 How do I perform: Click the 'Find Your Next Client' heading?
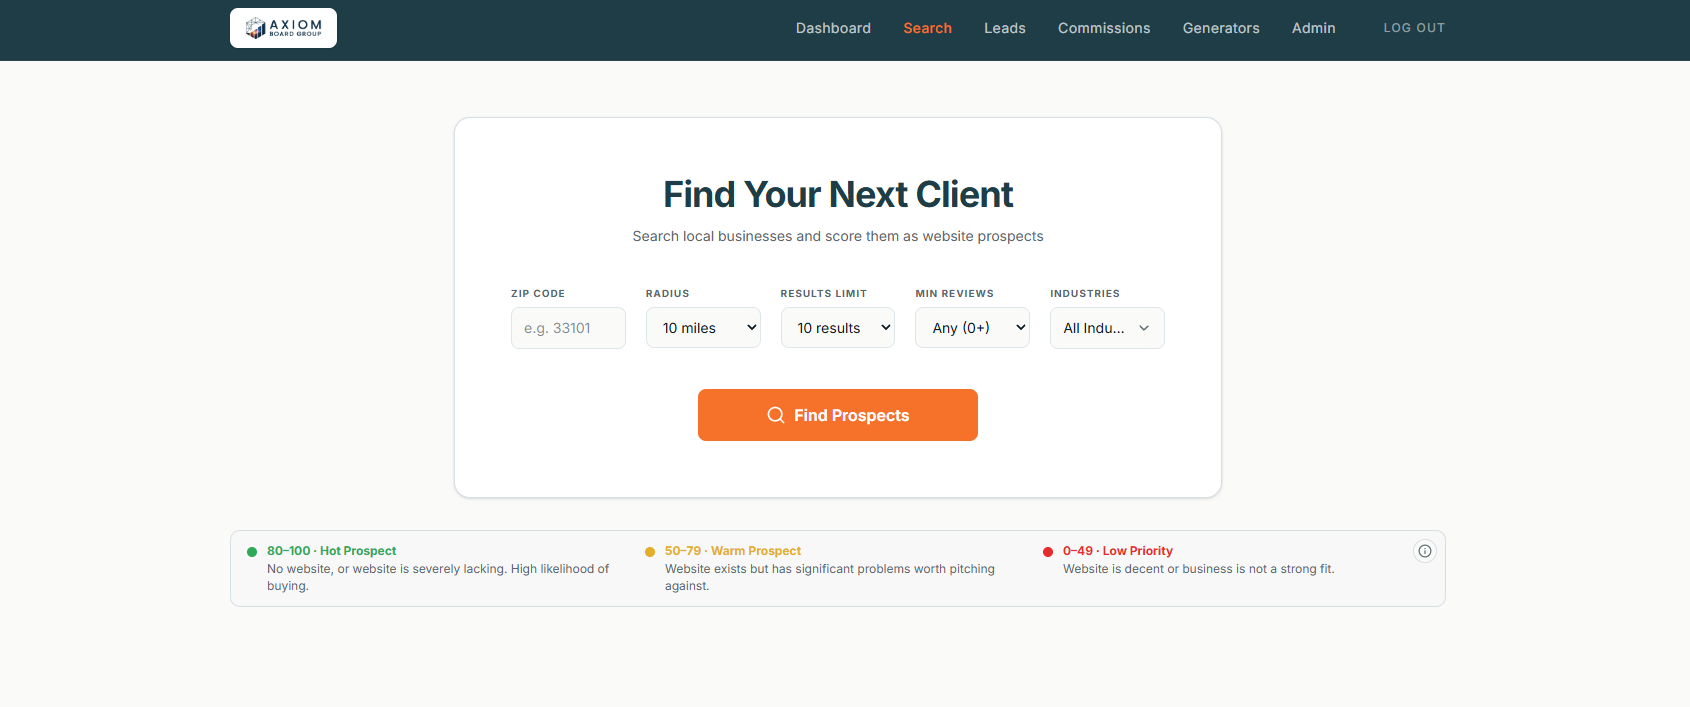click(838, 194)
